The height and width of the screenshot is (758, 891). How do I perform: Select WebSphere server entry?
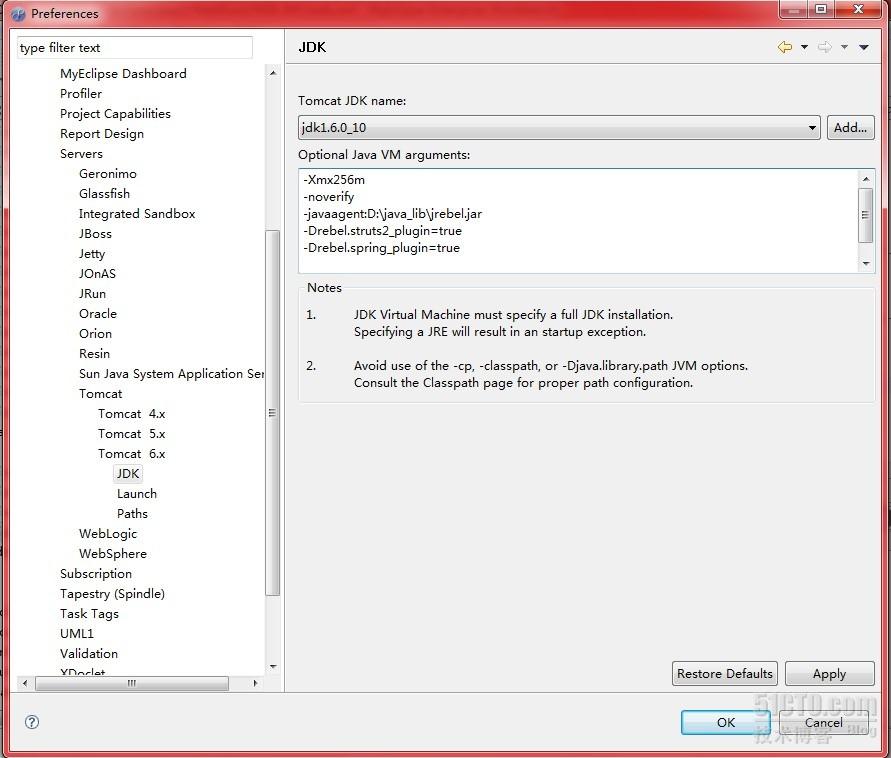tap(113, 553)
